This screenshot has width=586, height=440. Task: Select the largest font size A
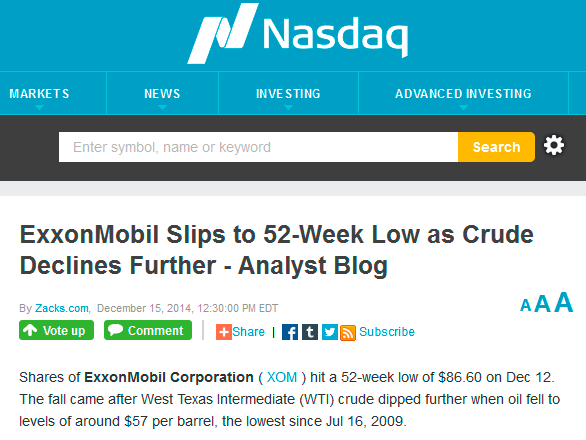[564, 302]
